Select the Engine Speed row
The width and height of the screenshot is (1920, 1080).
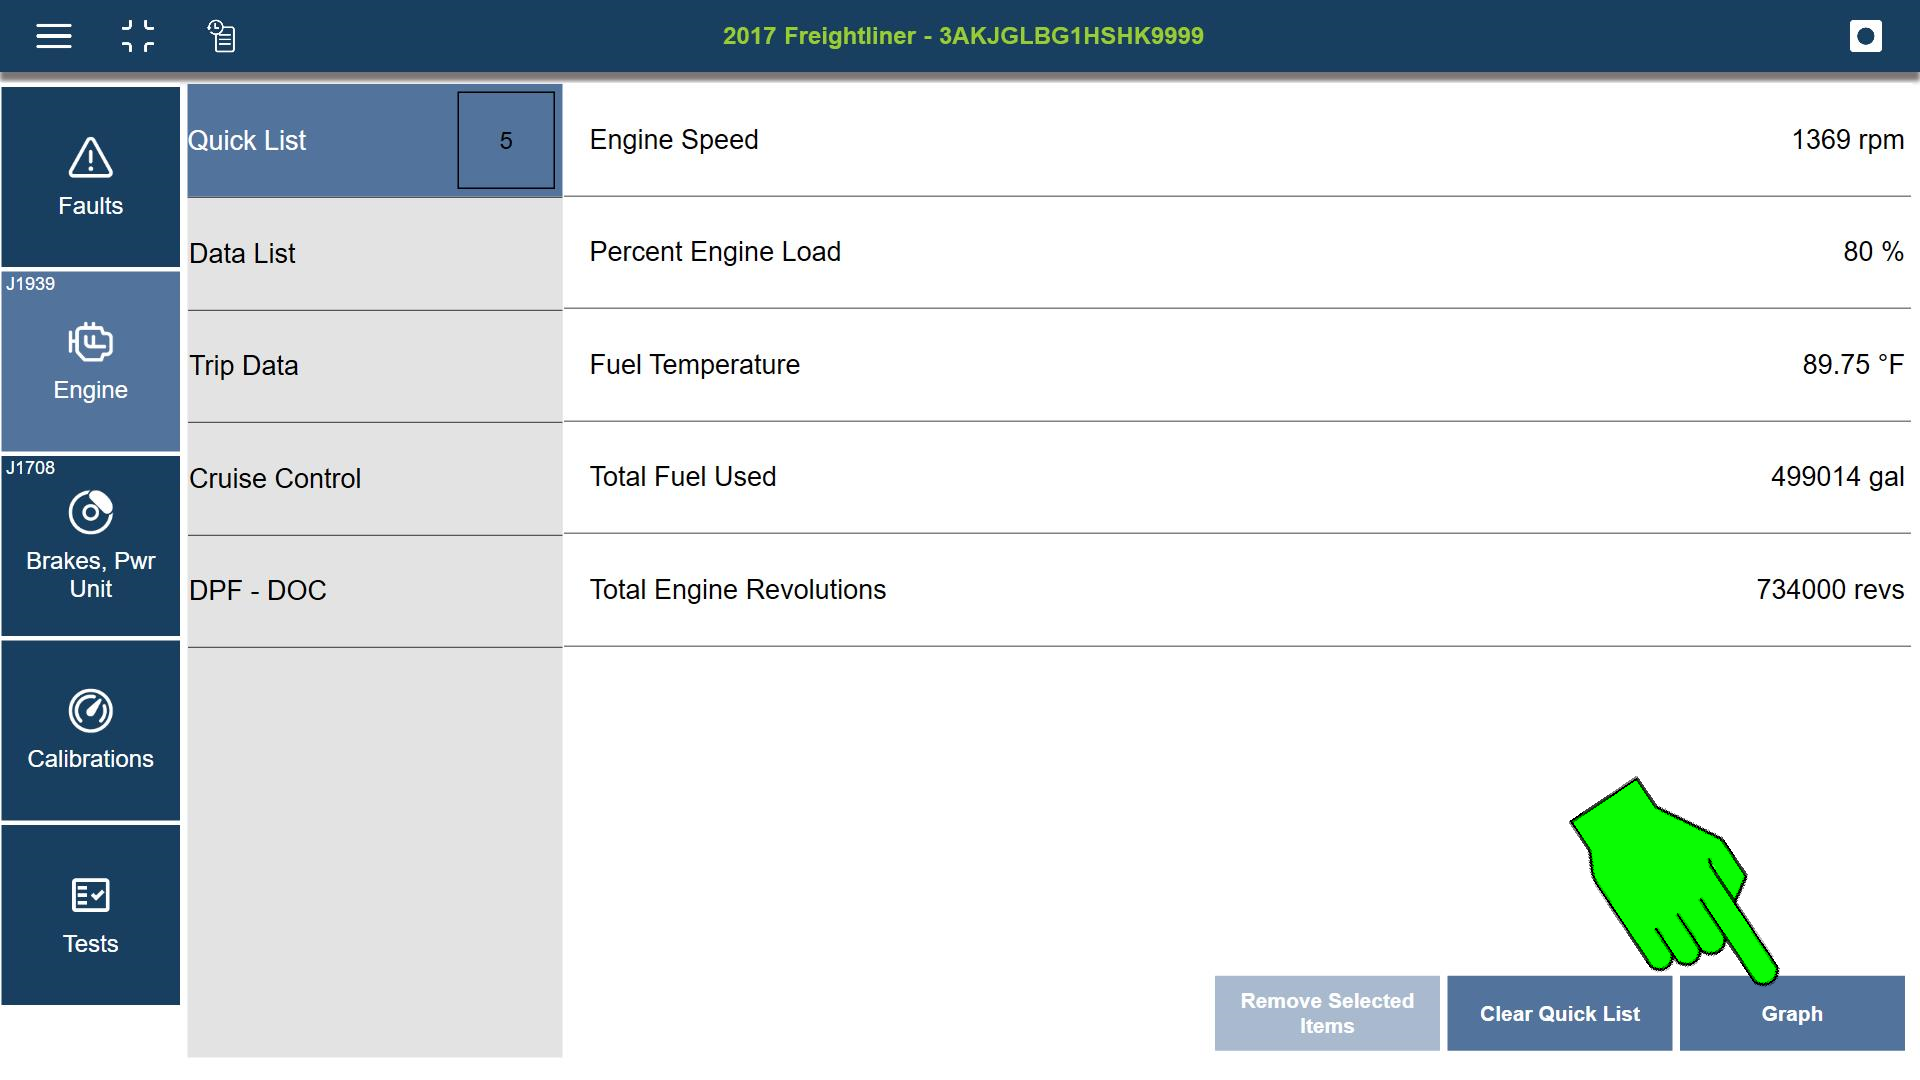(x=1236, y=140)
